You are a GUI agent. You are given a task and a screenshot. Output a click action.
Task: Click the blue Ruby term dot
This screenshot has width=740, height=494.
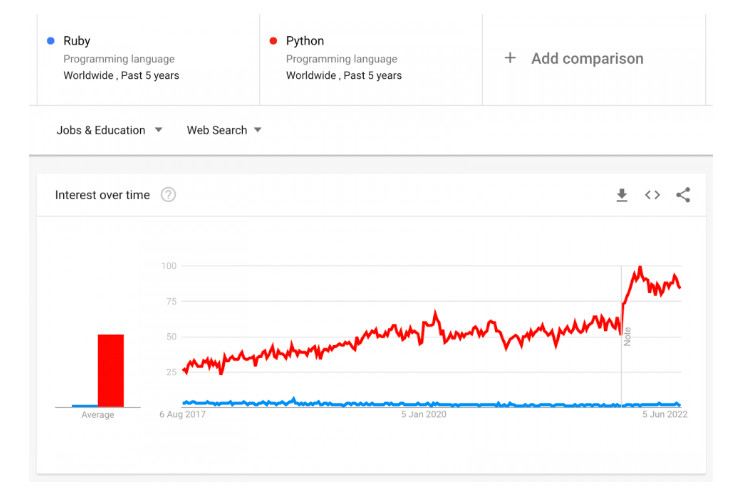[50, 41]
